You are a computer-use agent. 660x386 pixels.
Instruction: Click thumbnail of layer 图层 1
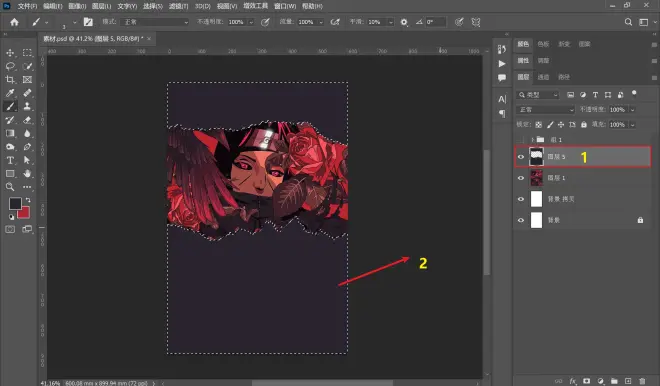(x=536, y=178)
